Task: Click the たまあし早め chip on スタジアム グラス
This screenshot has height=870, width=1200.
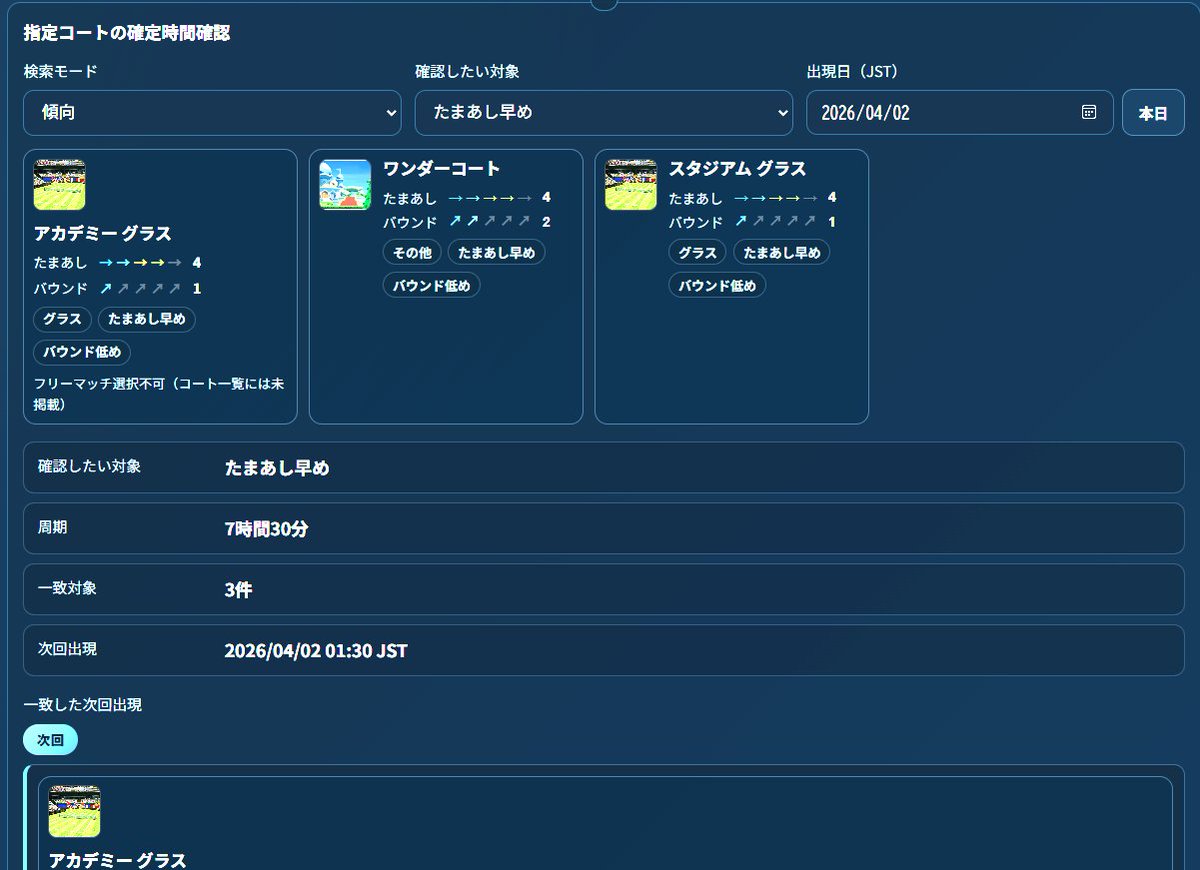Action: click(x=781, y=252)
